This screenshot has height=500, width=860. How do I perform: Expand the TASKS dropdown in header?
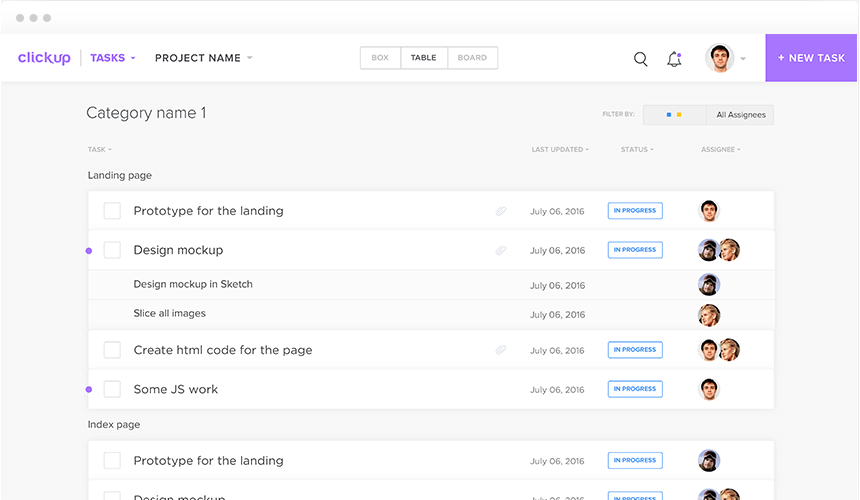[112, 58]
